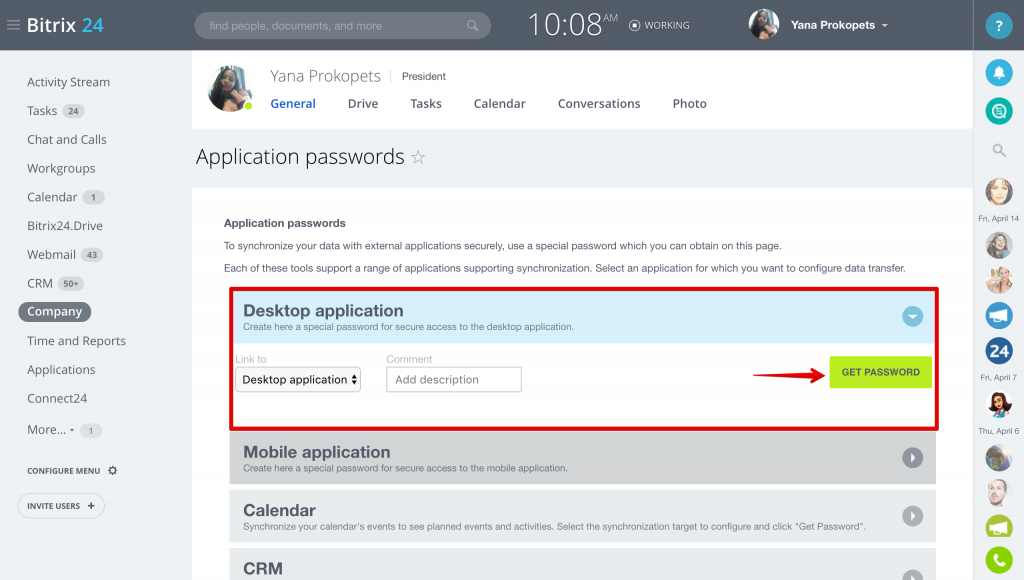The height and width of the screenshot is (580, 1024).
Task: Click the GET PASSWORD button
Action: (x=880, y=372)
